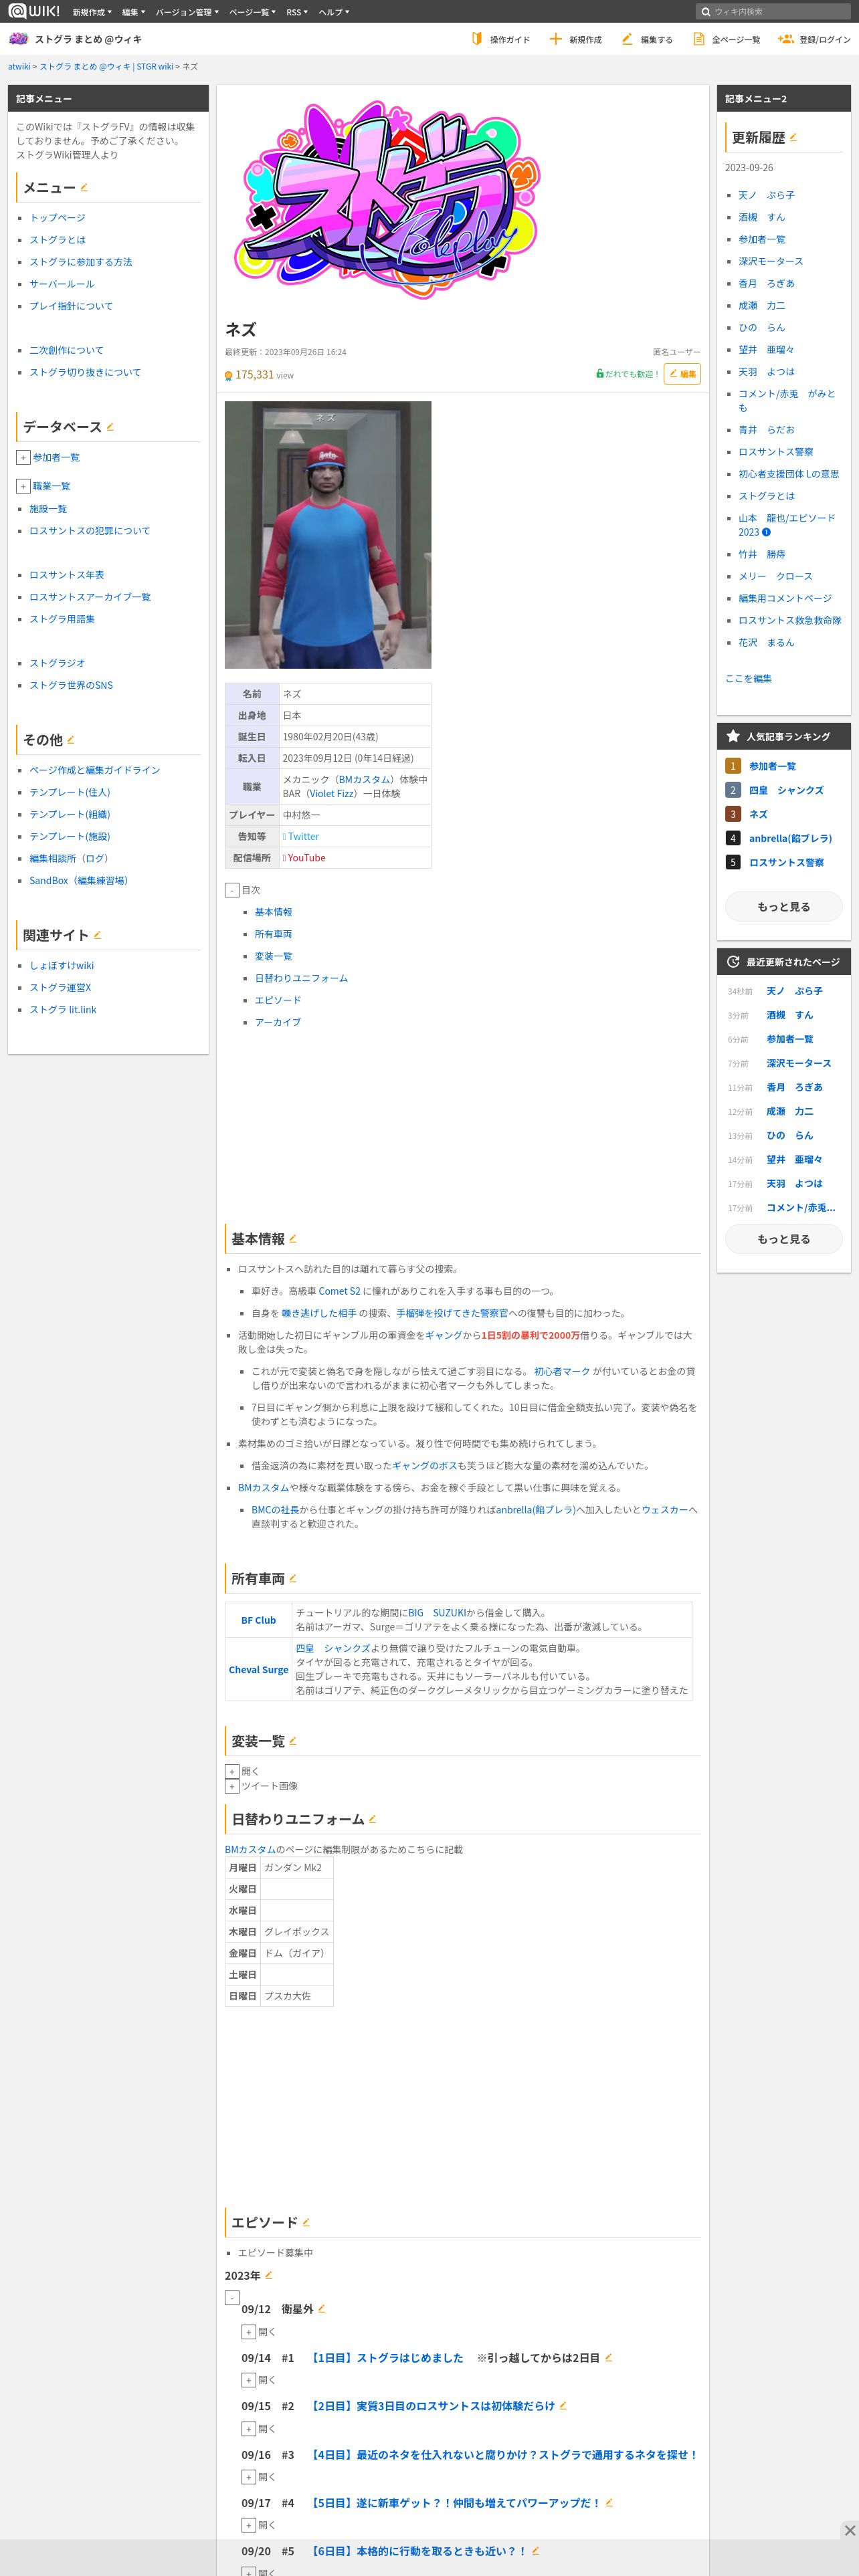Open the BMカスタム link in 職業 row
This screenshot has height=2576, width=859.
365,779
